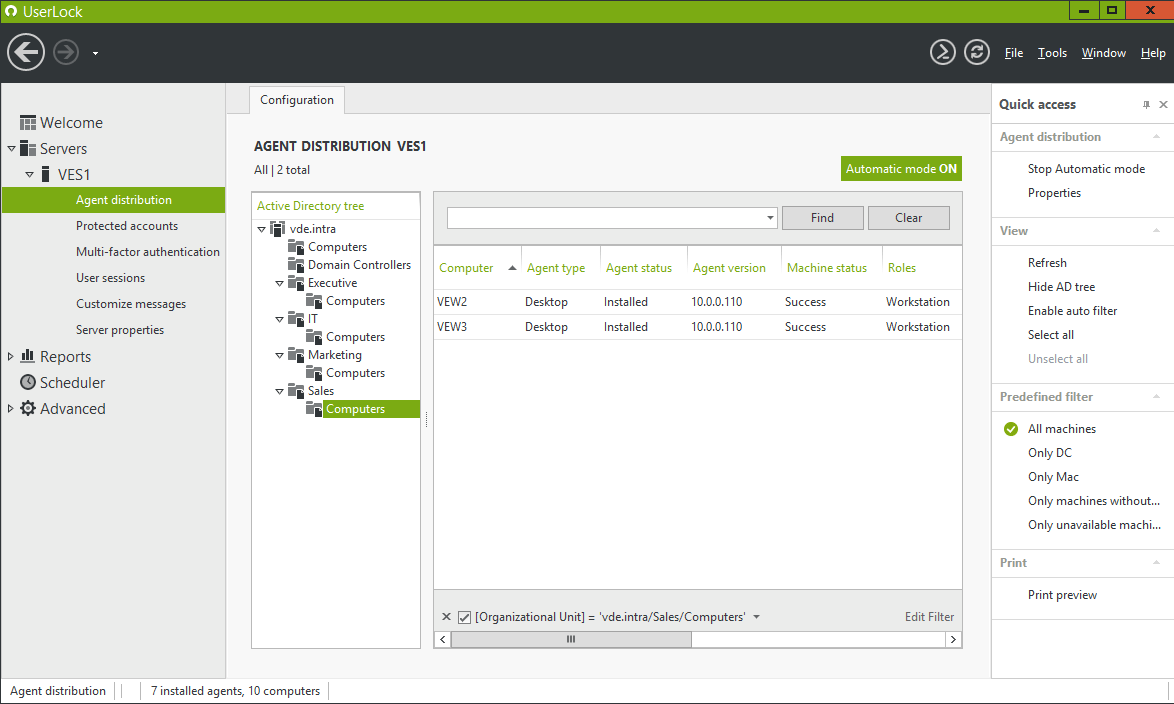Collapse the Servers tree node
This screenshot has width=1174, height=704.
pos(11,148)
